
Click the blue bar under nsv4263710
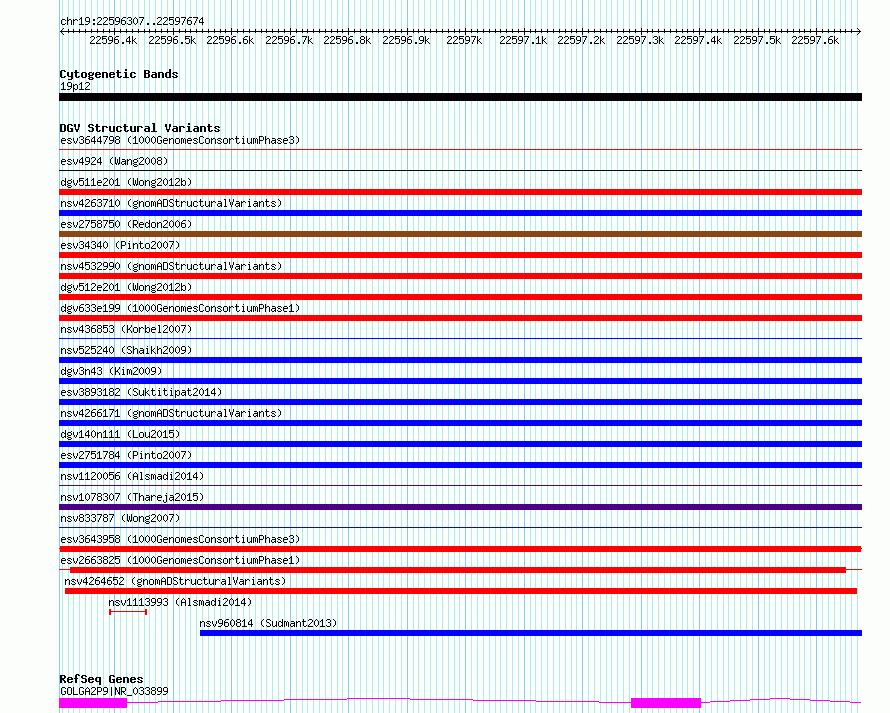tap(460, 213)
